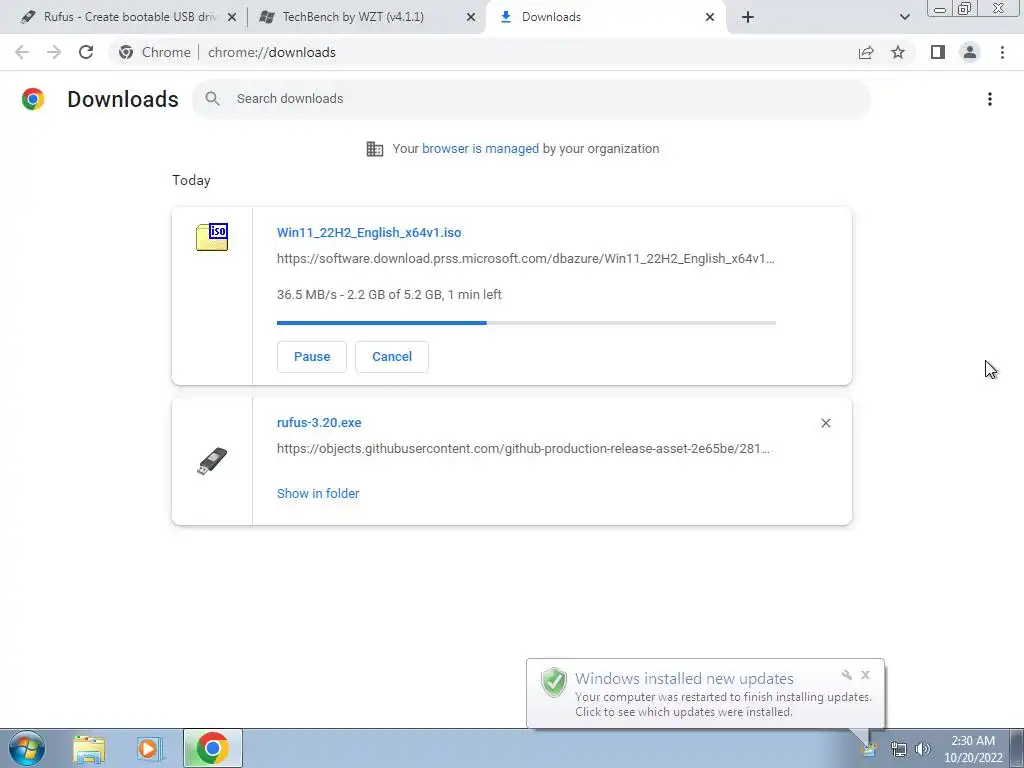This screenshot has width=1024, height=768.
Task: Launch Windows Media Player from taskbar
Action: click(x=149, y=748)
